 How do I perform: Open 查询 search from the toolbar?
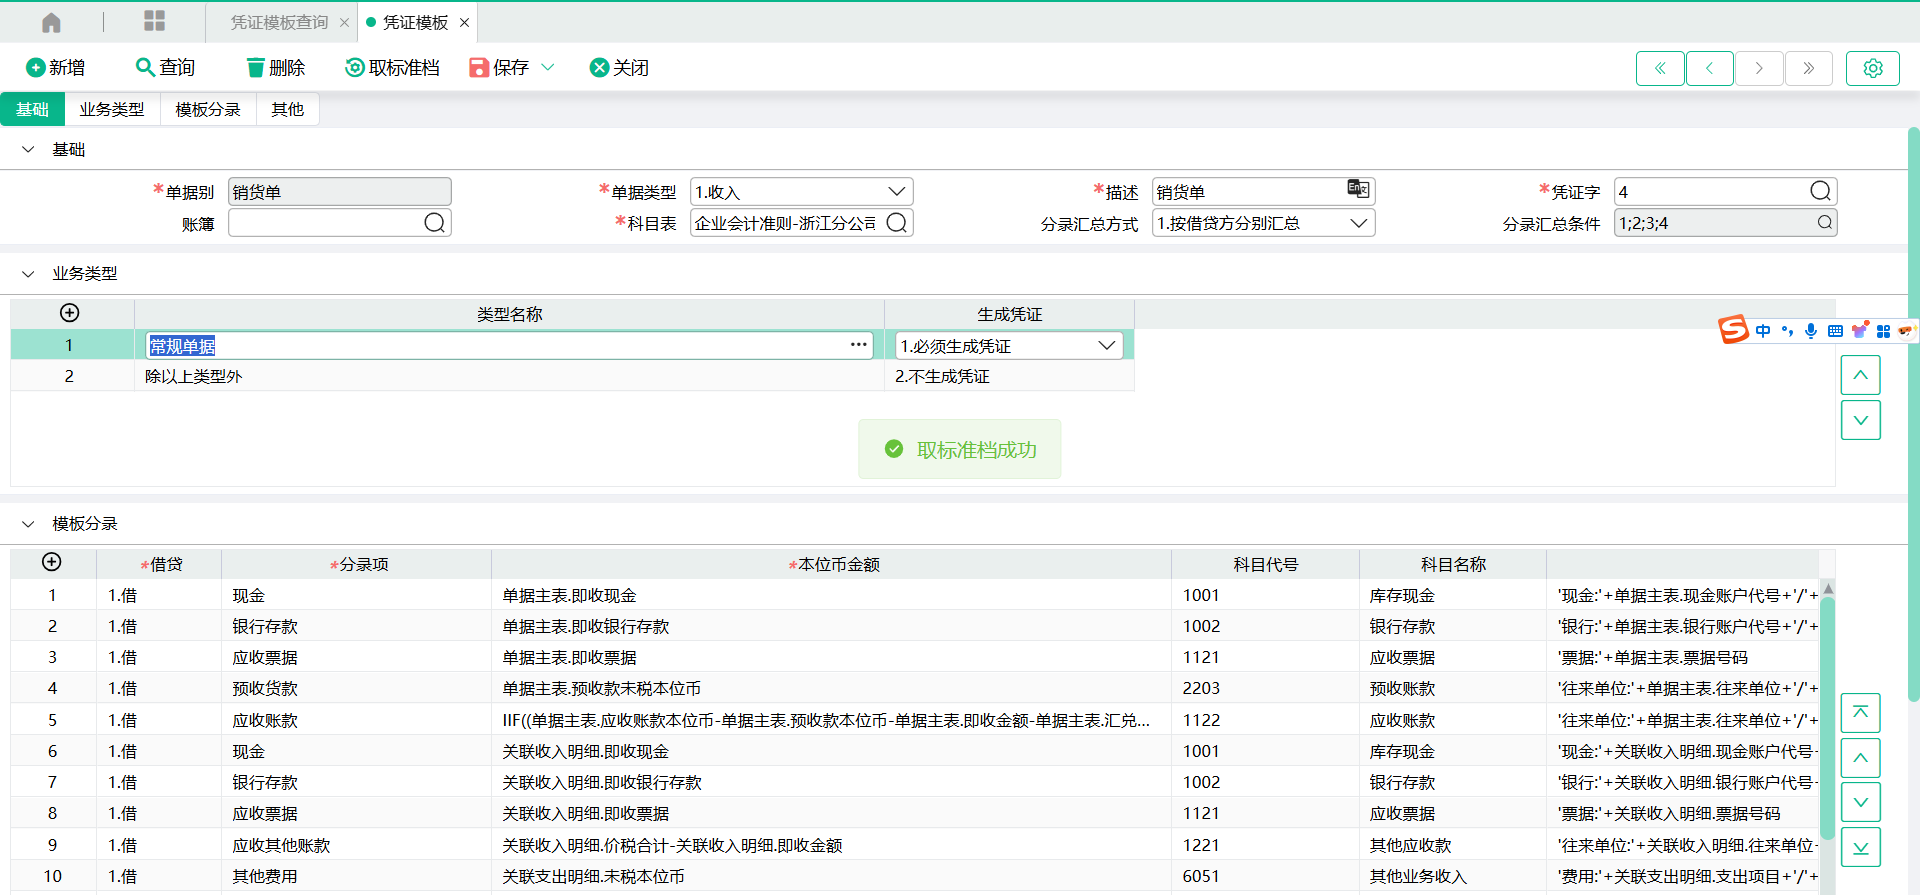(x=165, y=67)
